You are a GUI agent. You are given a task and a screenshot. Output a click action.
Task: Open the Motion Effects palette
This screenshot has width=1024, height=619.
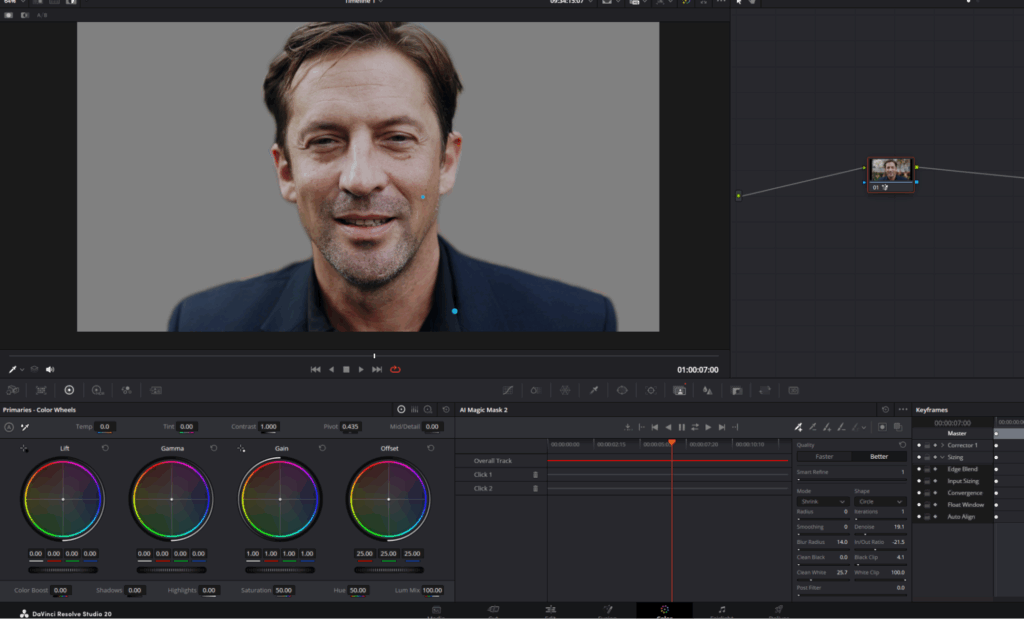click(156, 390)
